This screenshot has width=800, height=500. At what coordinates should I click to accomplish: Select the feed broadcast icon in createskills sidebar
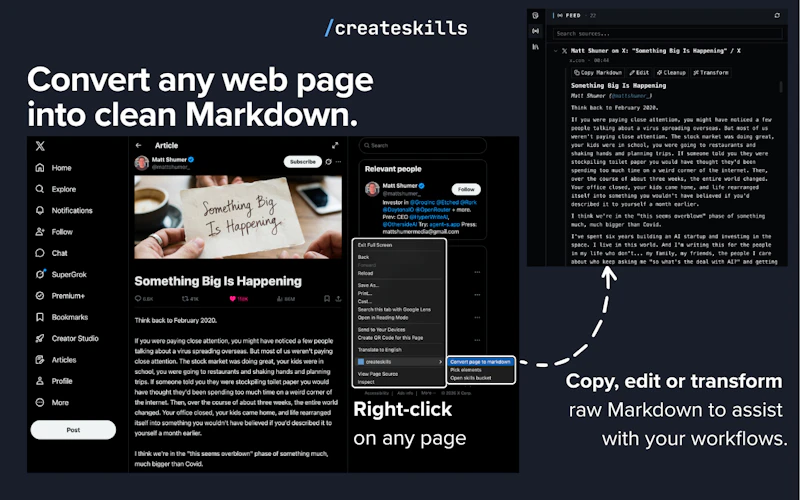point(535,31)
